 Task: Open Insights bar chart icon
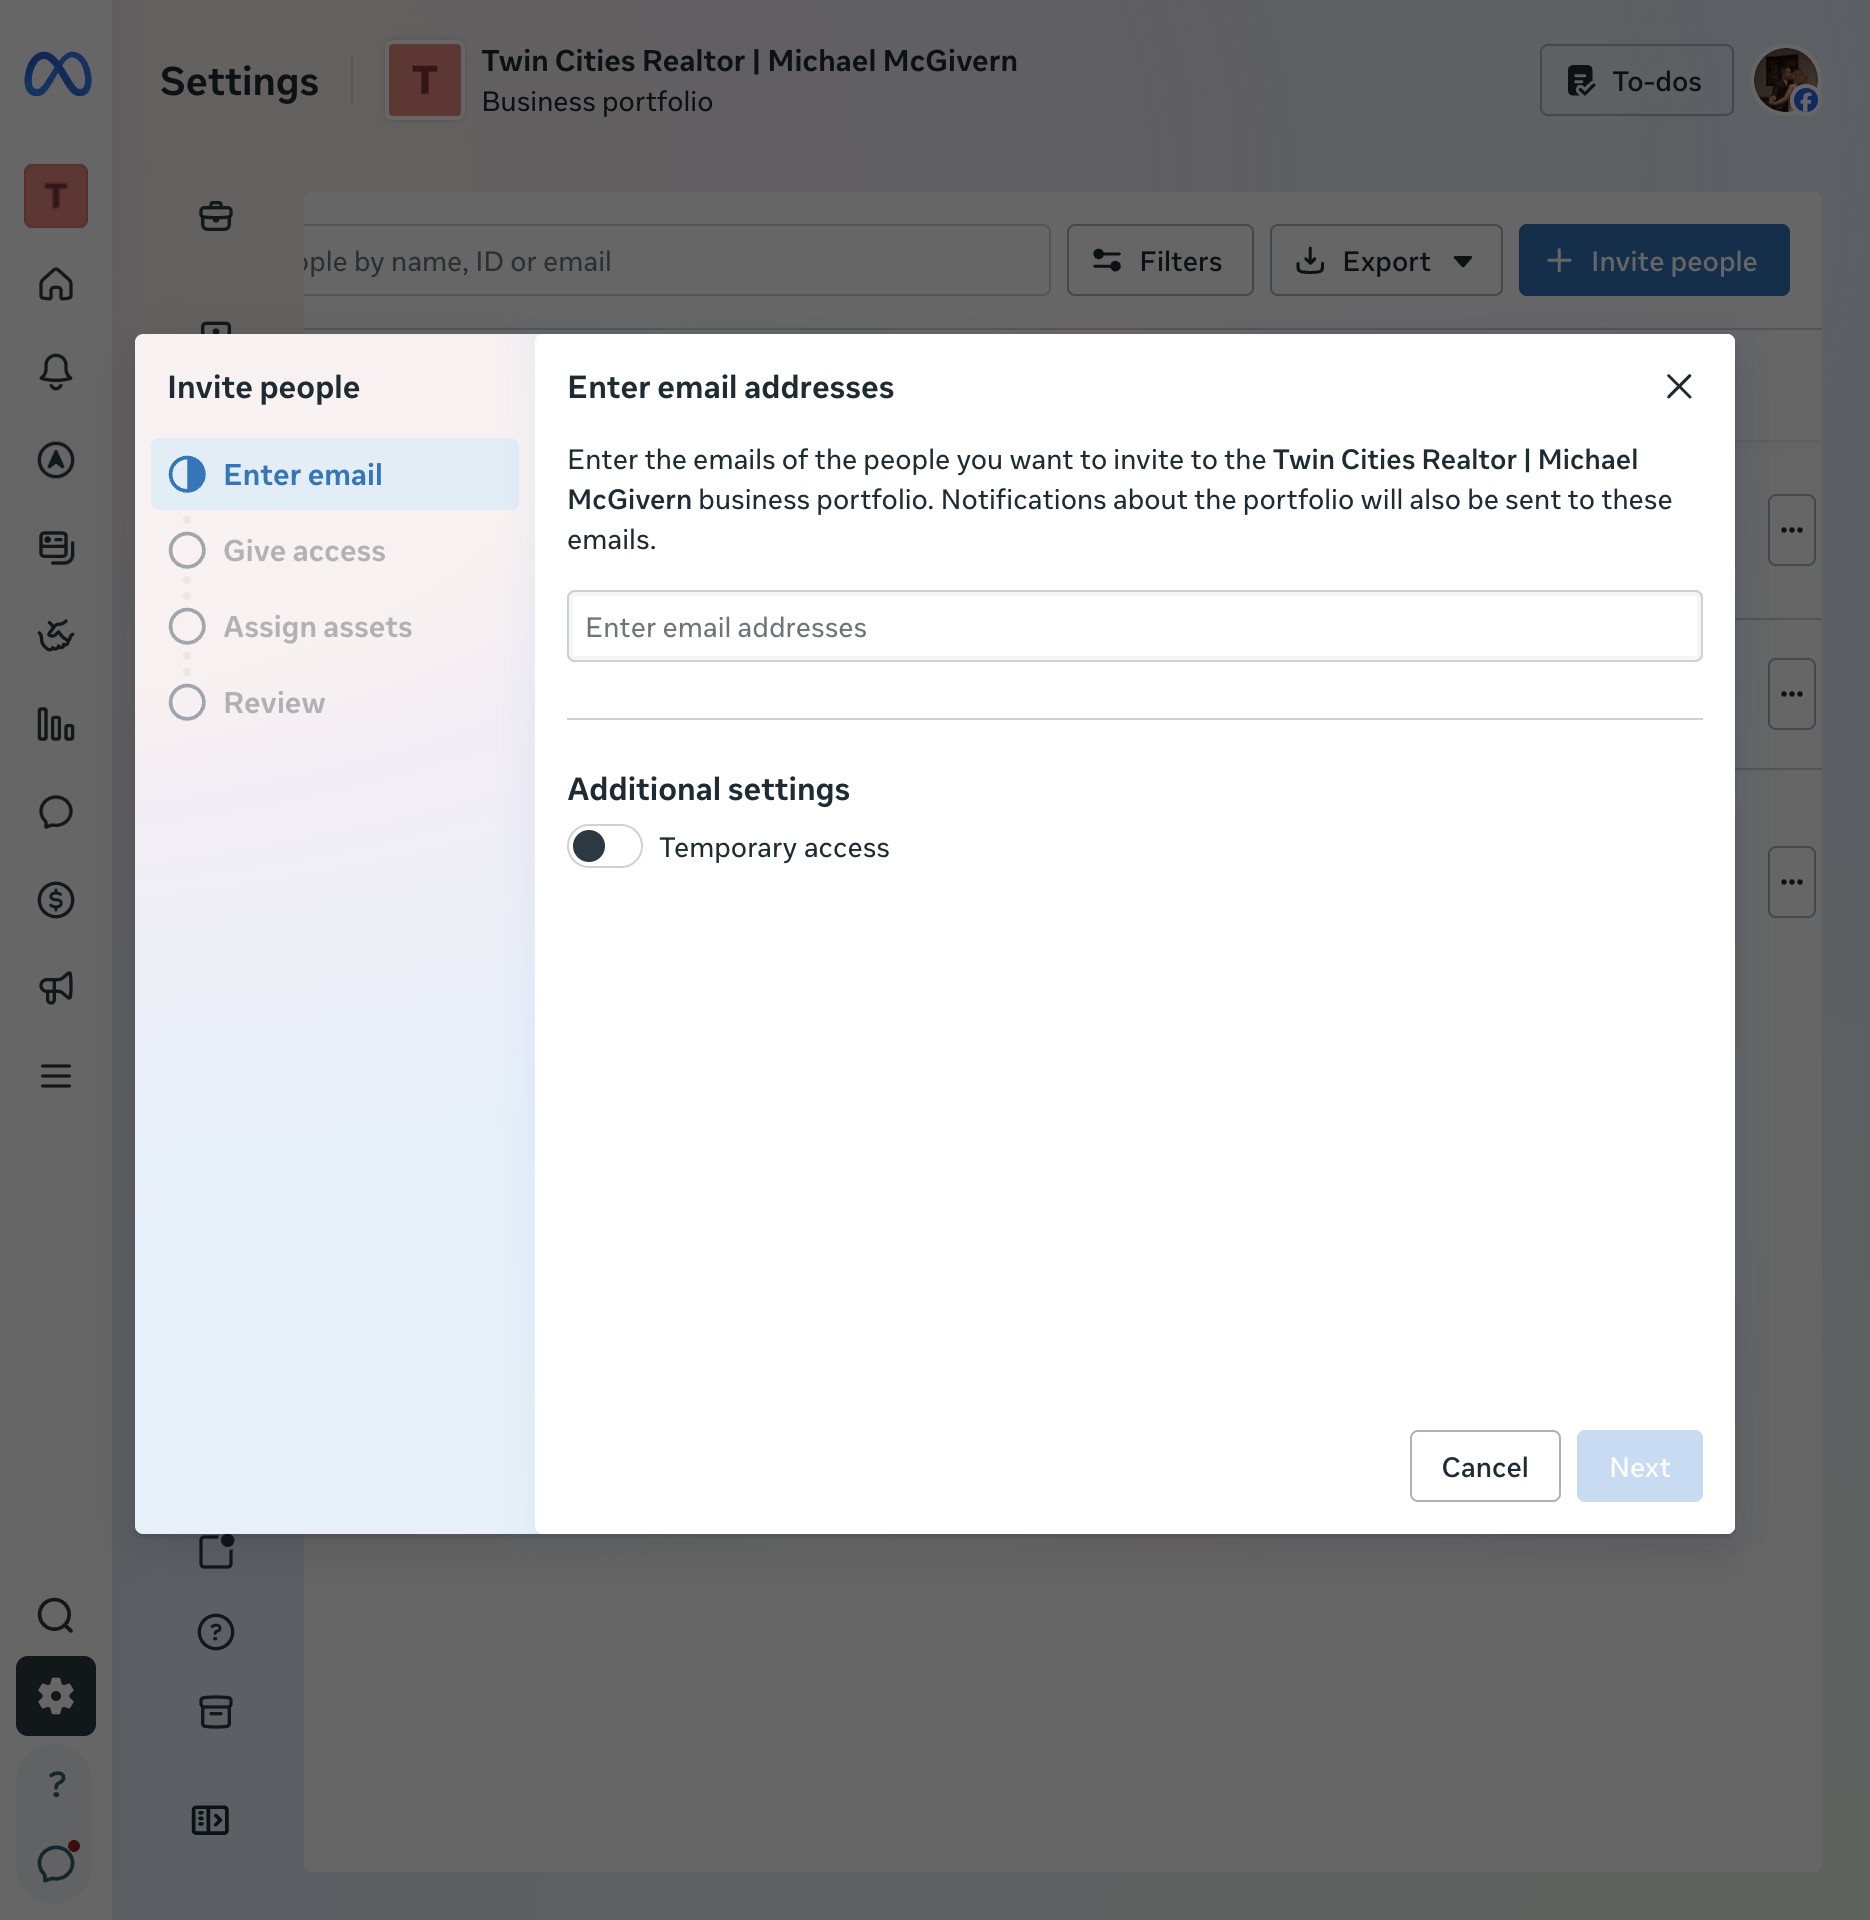[x=56, y=724]
